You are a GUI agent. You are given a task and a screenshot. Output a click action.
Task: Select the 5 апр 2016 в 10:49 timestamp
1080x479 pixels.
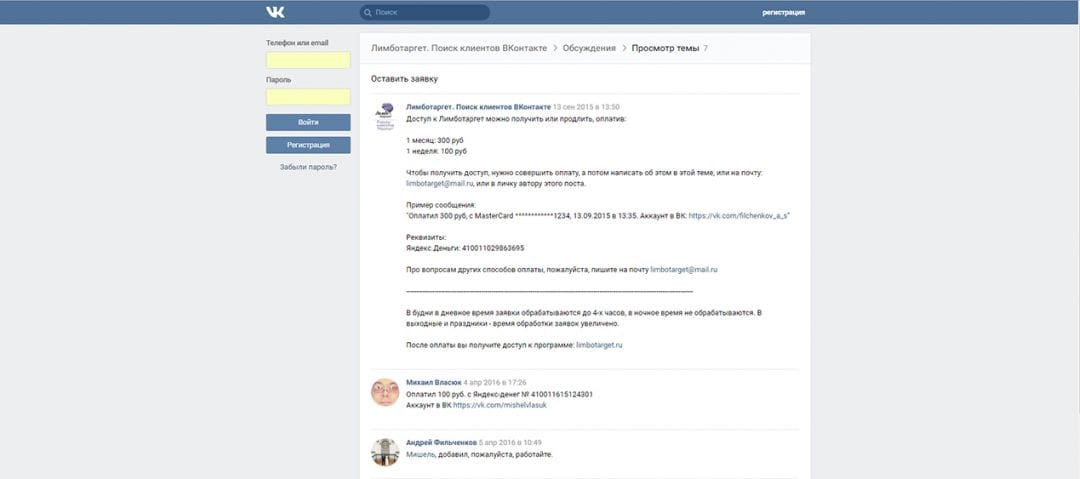510,442
